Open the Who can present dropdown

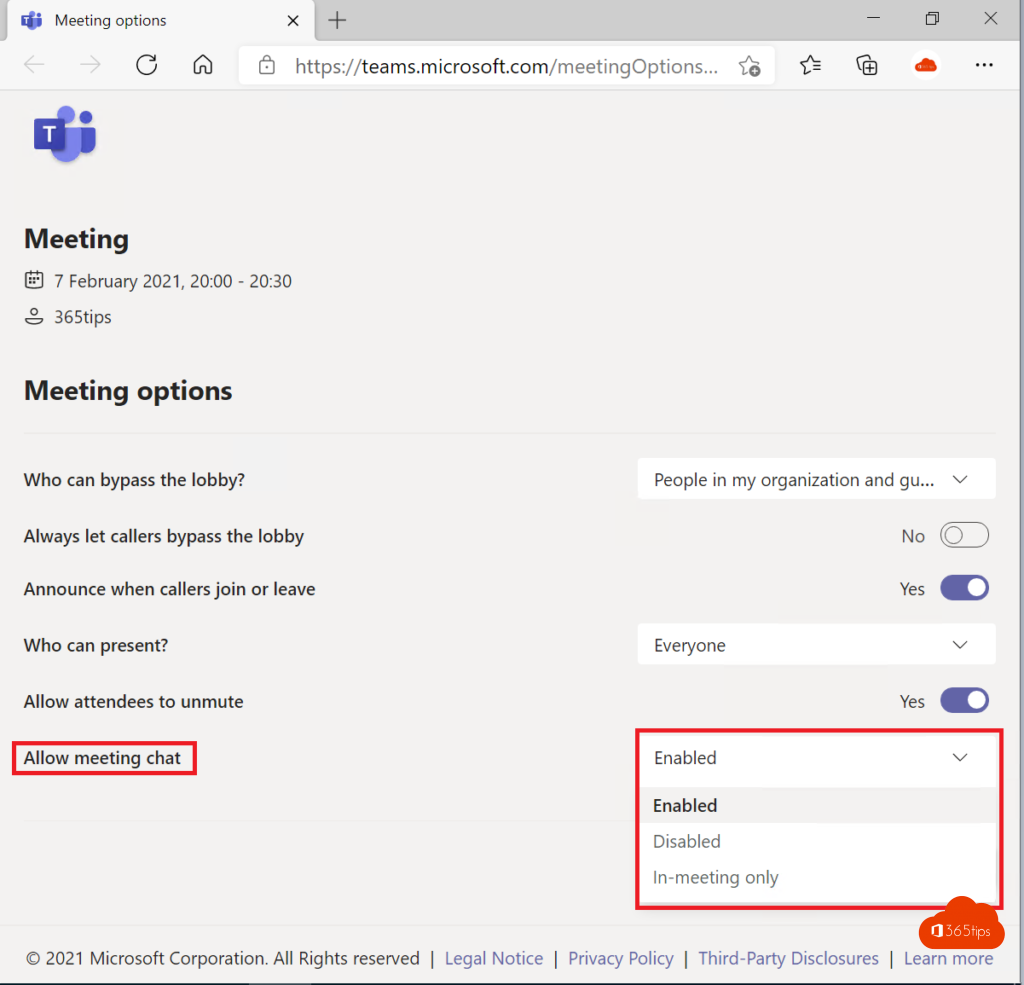click(x=816, y=645)
